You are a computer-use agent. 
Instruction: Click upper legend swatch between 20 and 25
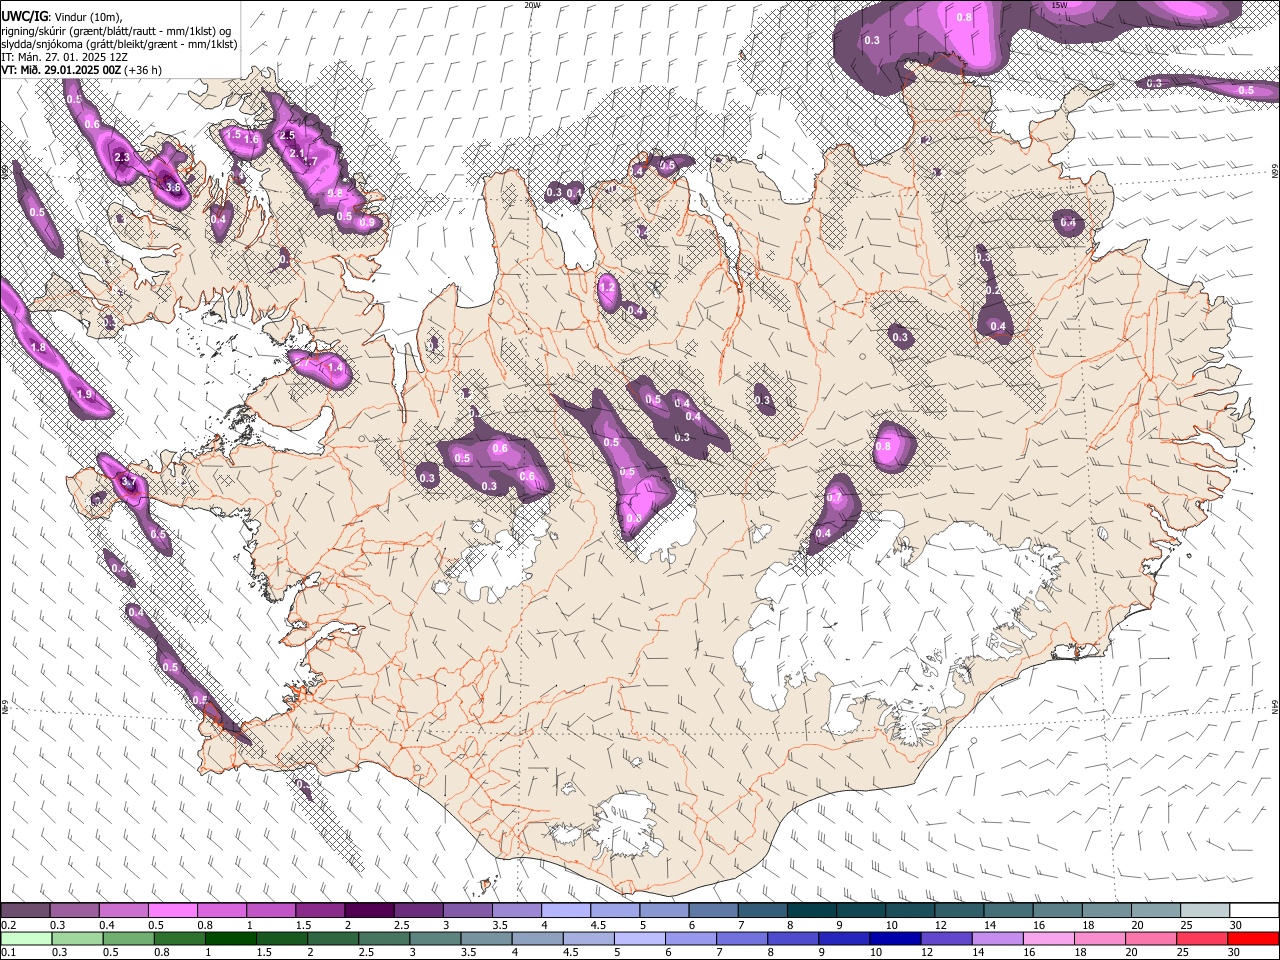(x=1155, y=911)
